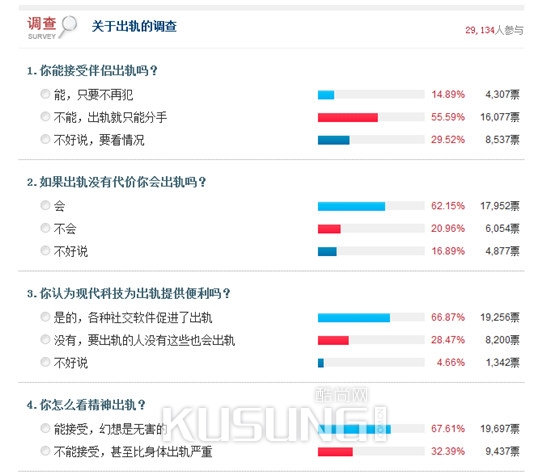Select radio option 能,只要不再犯
Image resolution: width=550 pixels, height=474 pixels.
[x=45, y=94]
